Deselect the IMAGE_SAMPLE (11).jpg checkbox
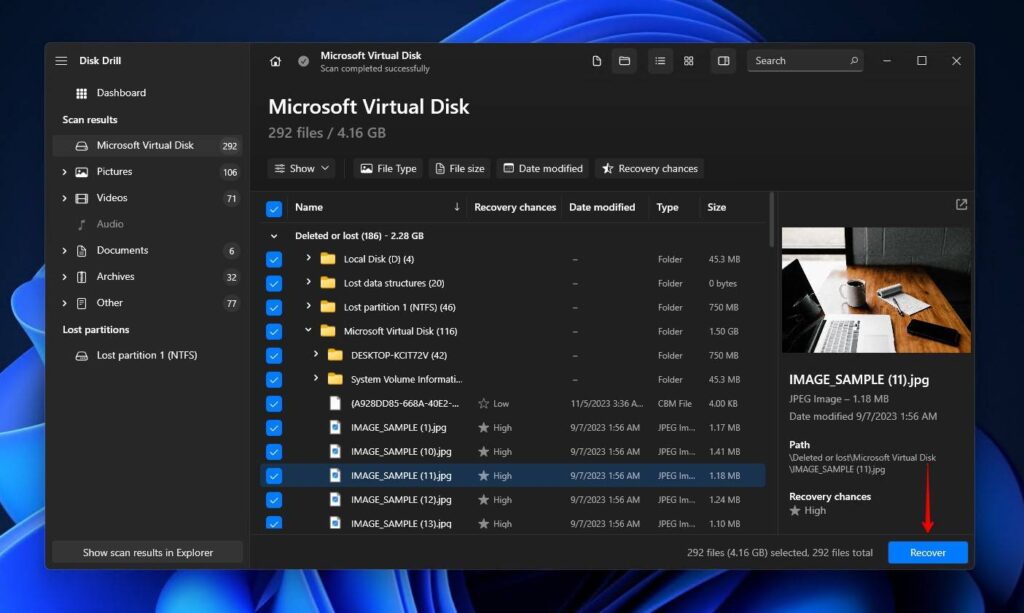Image resolution: width=1024 pixels, height=613 pixels. (x=273, y=475)
